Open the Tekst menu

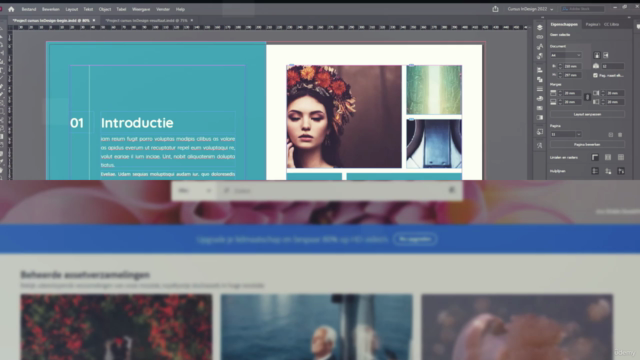point(88,9)
